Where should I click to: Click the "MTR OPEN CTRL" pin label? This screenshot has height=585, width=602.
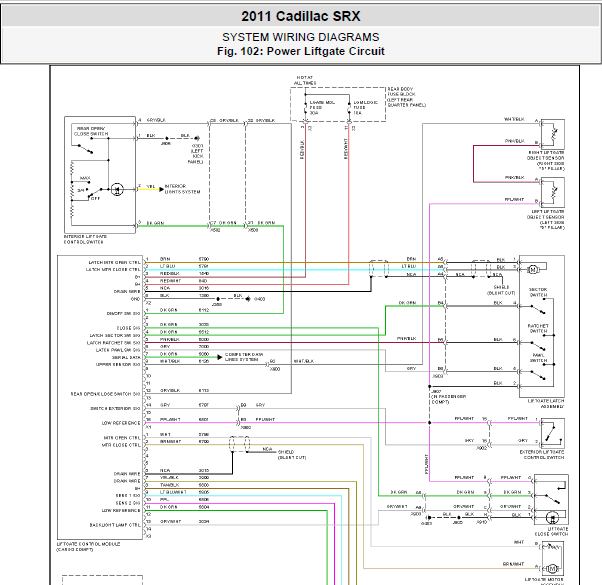pos(122,438)
